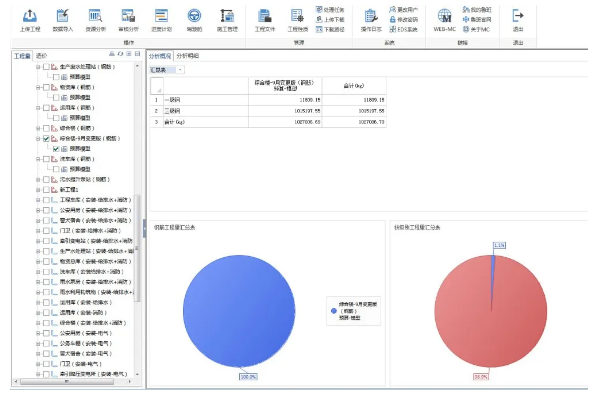Check the 公安用房（安装-电气）checkbox
This screenshot has width=602, height=401.
point(46,333)
